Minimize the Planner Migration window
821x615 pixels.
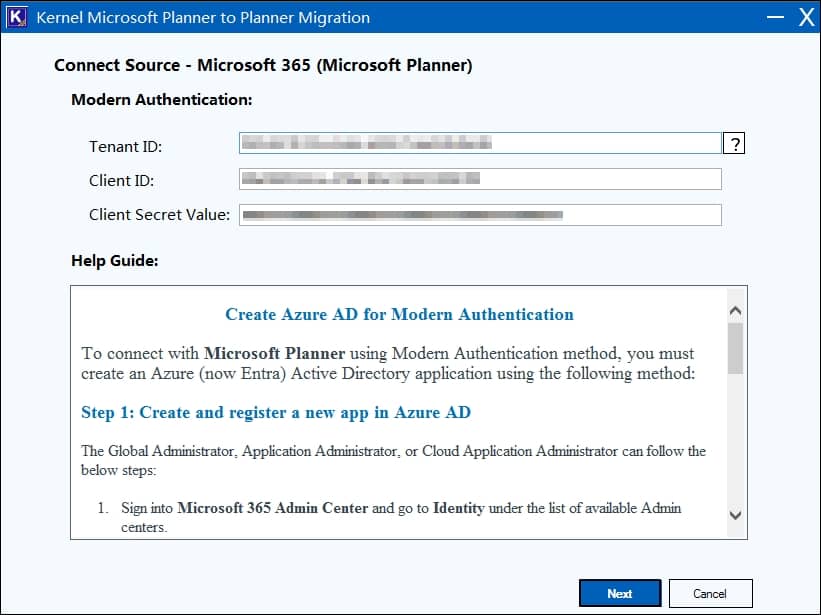pyautogui.click(x=775, y=17)
